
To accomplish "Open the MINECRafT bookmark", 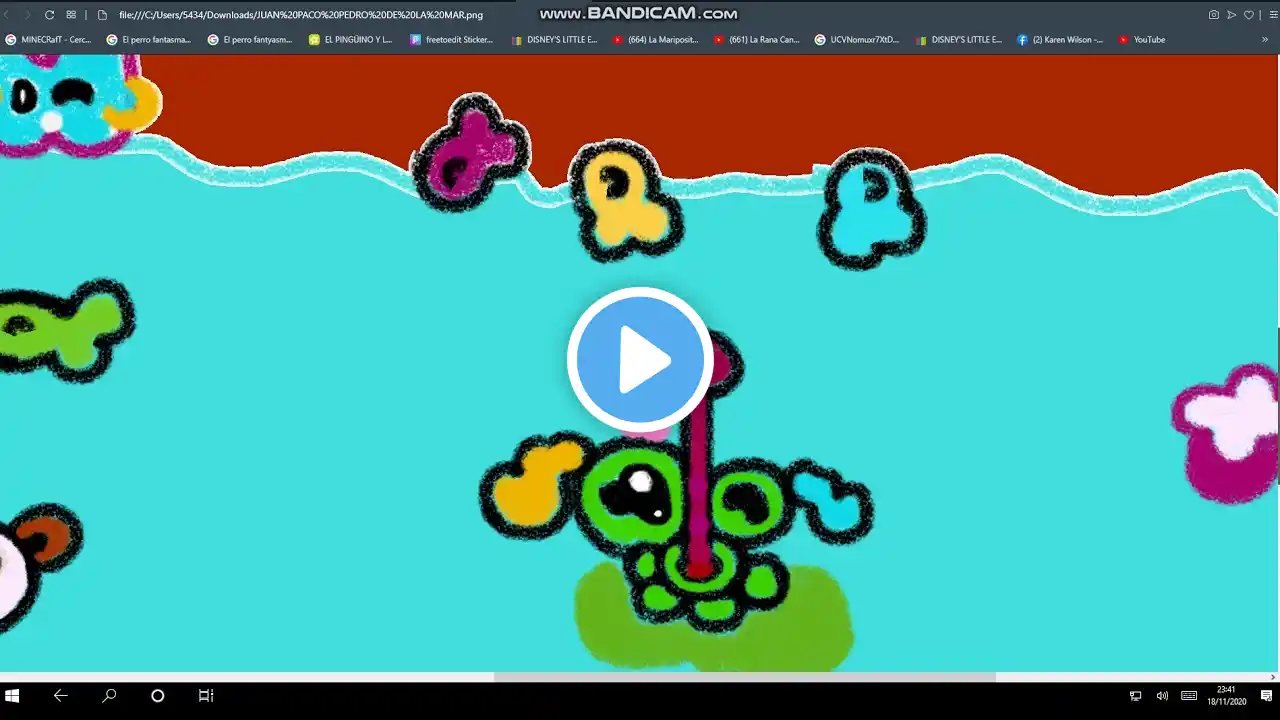I will click(x=48, y=40).
